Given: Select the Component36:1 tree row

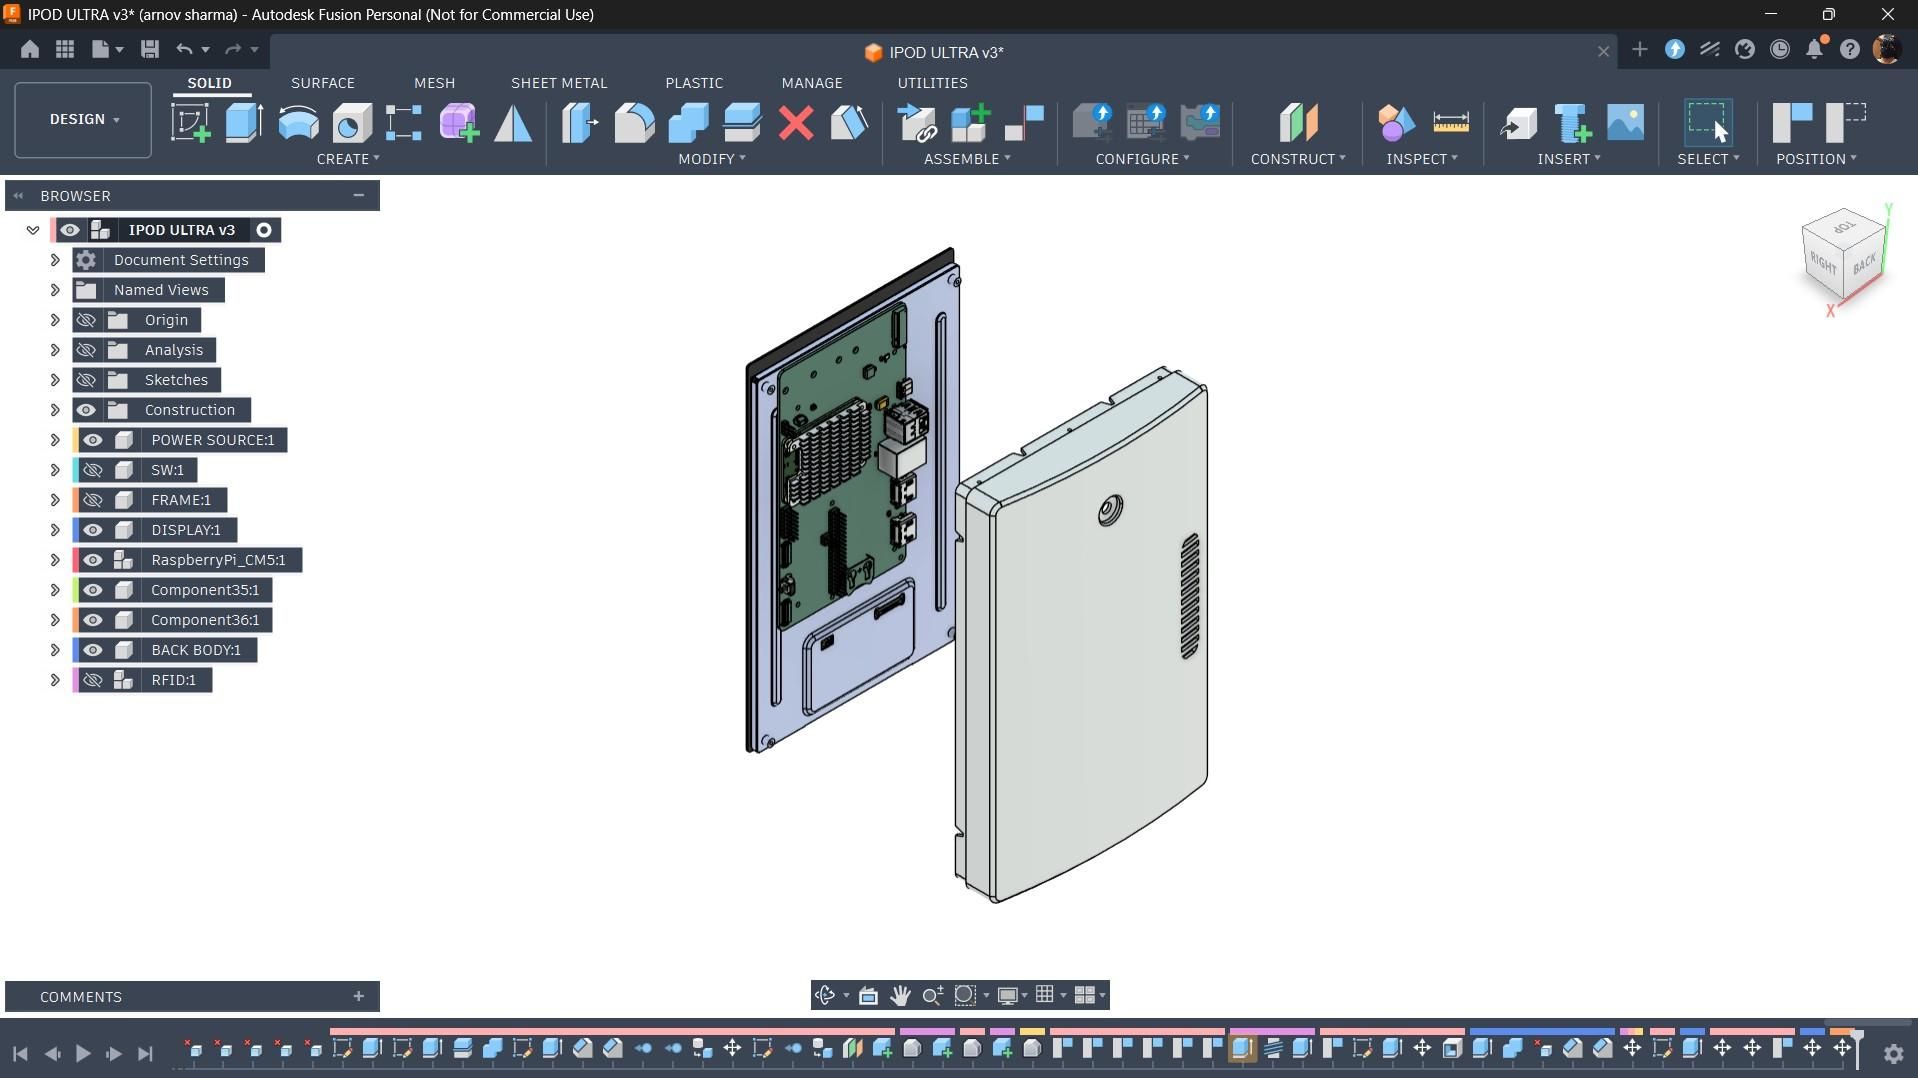Looking at the screenshot, I should 173,620.
